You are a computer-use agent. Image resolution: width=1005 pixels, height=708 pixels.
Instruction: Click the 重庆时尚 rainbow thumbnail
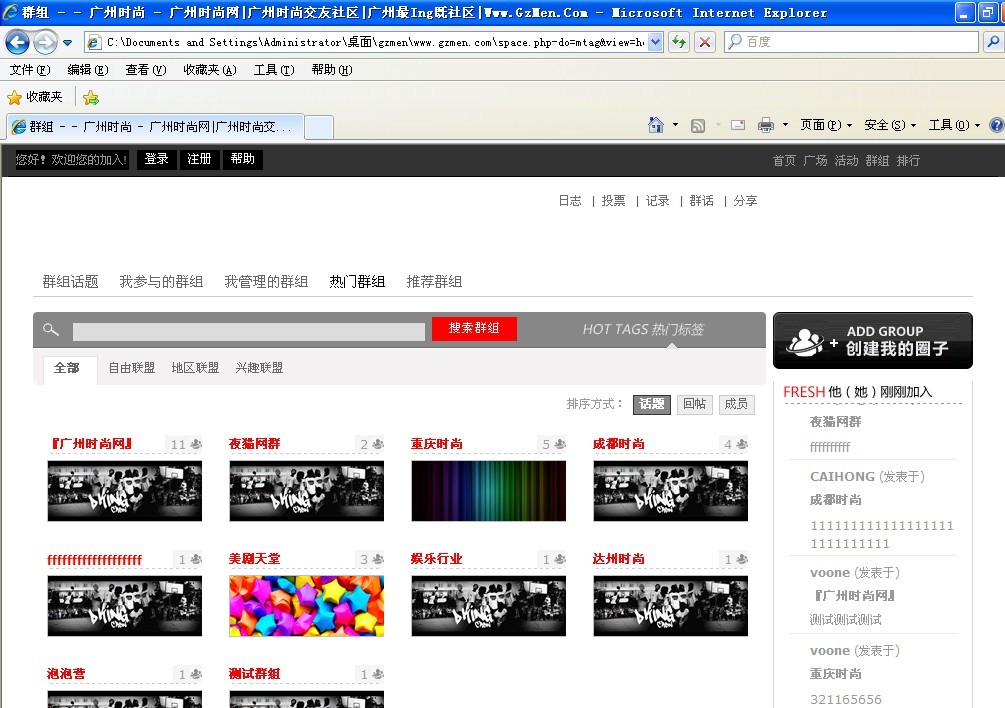point(488,491)
